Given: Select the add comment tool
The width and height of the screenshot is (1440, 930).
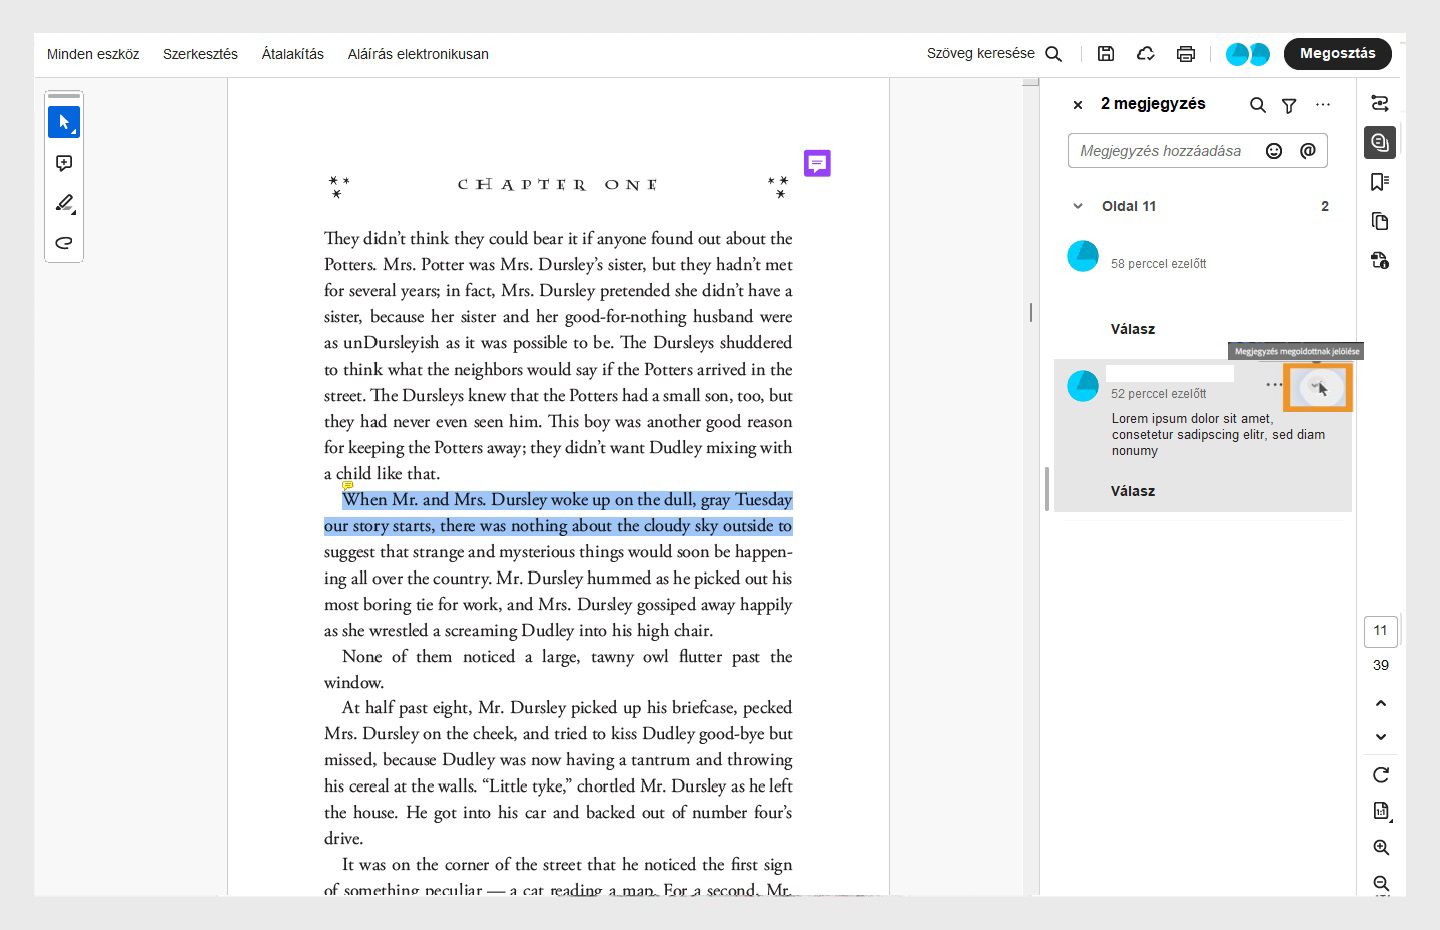Looking at the screenshot, I should tap(64, 163).
